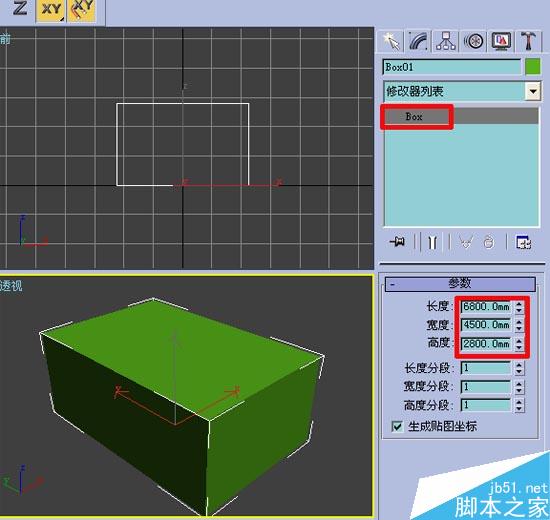This screenshot has height=520, width=550.
Task: Click the 修改器列表 dropdown arrow
Action: pos(533,92)
